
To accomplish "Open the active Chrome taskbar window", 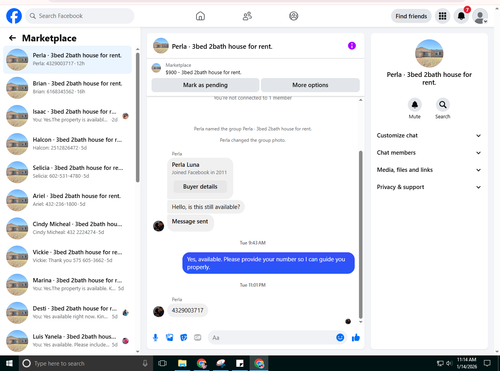I will click(x=259, y=363).
